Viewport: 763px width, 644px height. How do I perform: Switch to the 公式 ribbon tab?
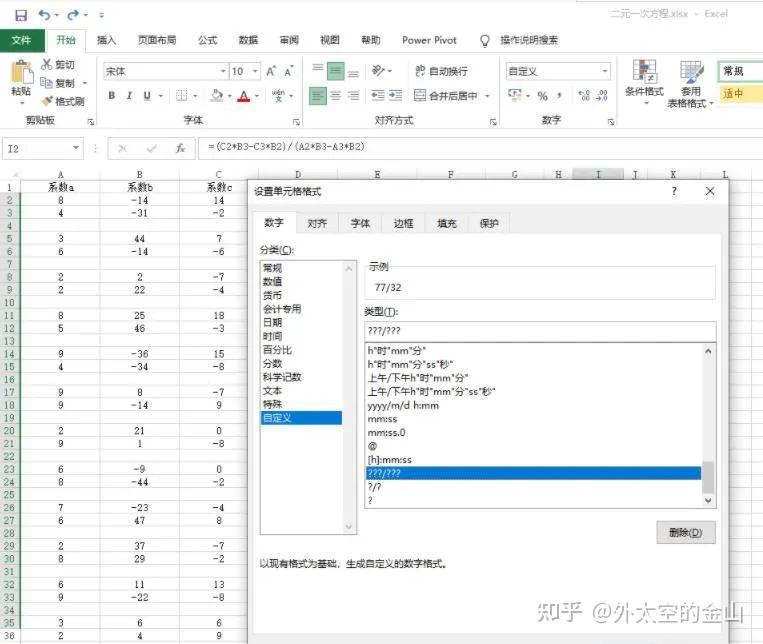(207, 40)
